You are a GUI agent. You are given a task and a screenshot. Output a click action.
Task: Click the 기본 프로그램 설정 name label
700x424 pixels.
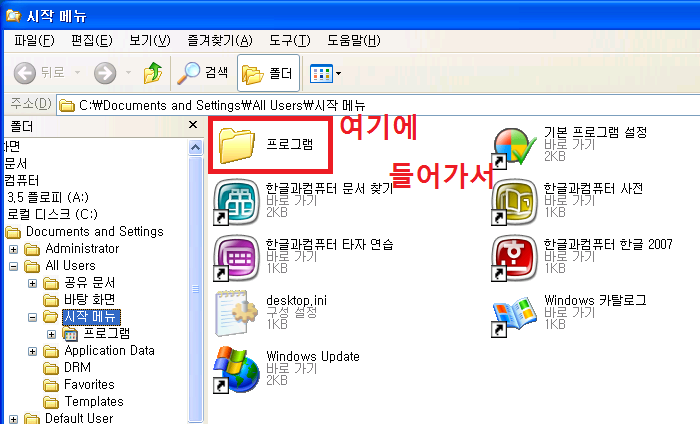[x=596, y=132]
